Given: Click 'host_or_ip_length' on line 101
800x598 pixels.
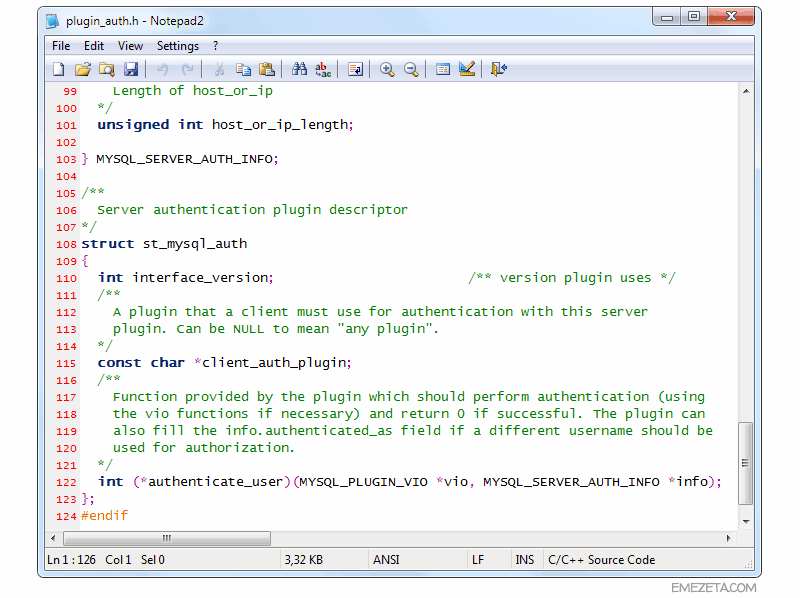Looking at the screenshot, I should point(280,125).
